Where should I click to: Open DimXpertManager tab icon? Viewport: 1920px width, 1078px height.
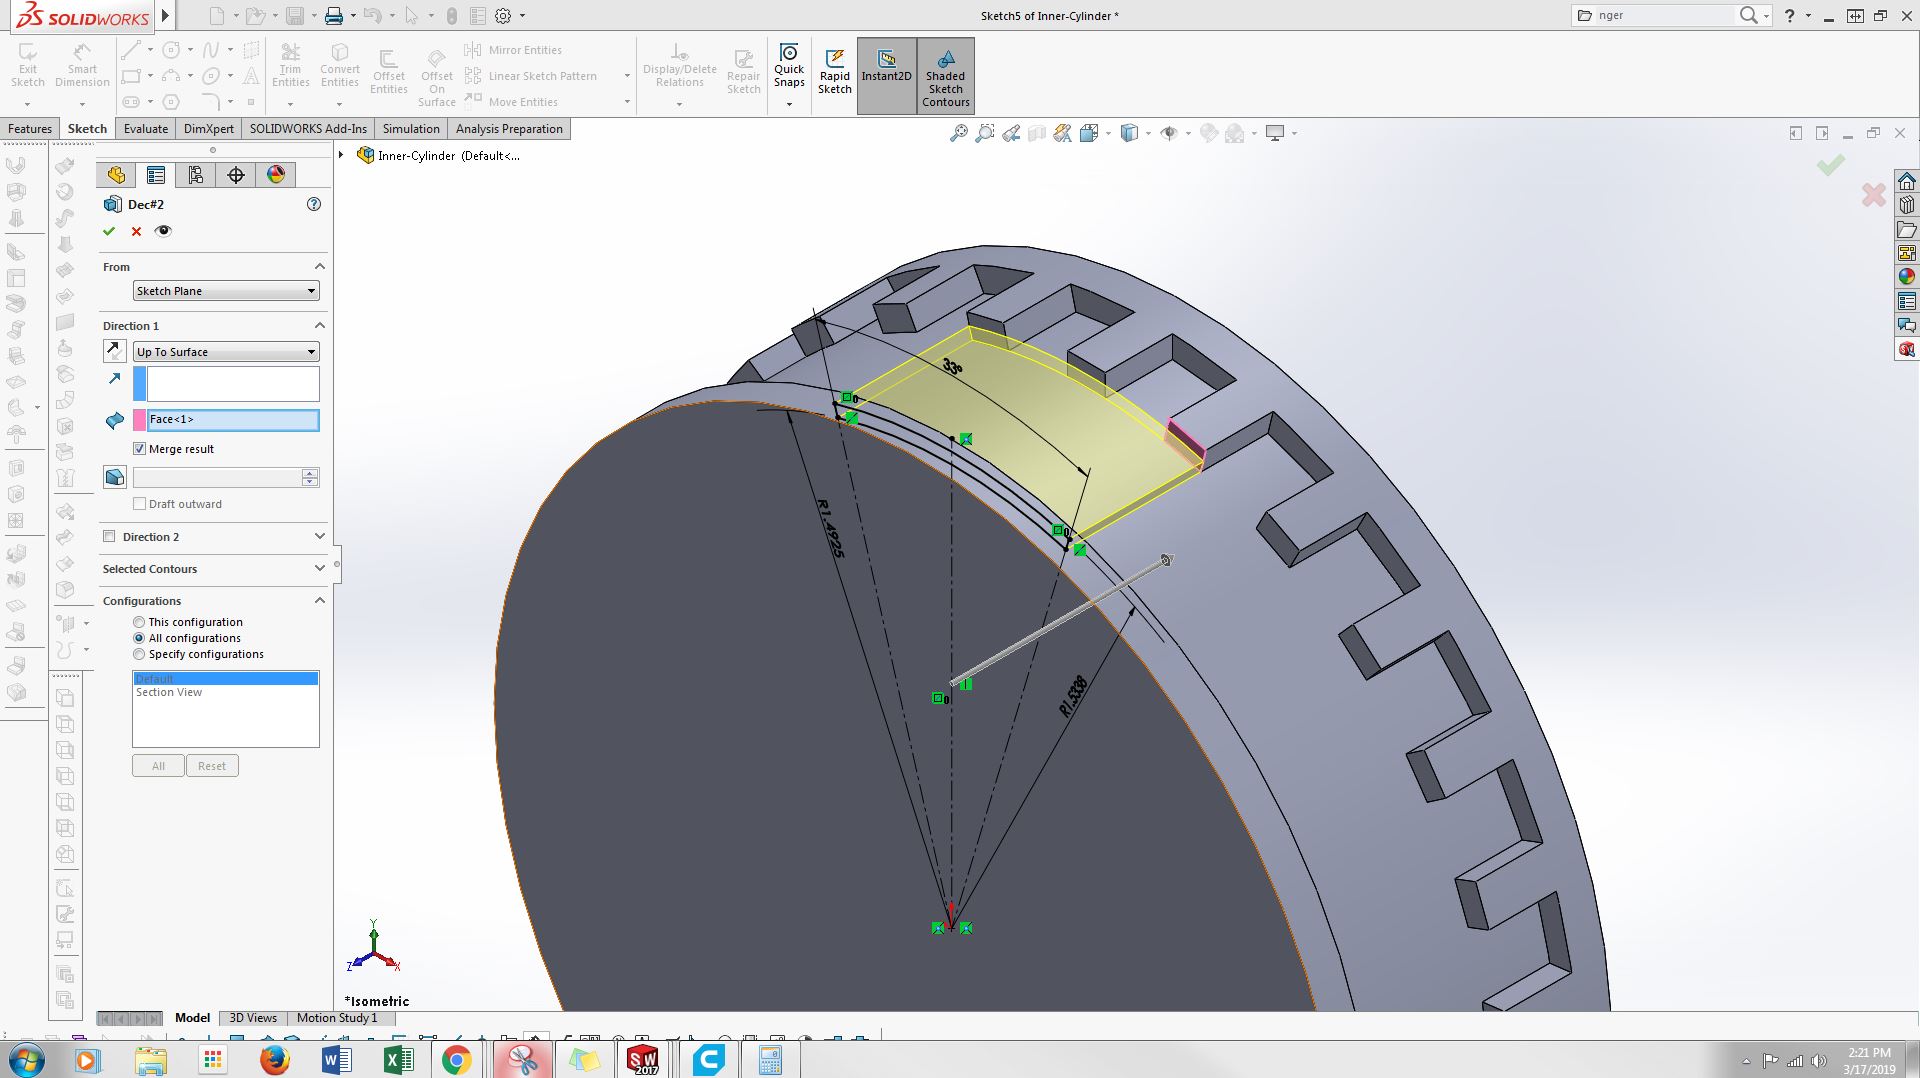tap(236, 175)
